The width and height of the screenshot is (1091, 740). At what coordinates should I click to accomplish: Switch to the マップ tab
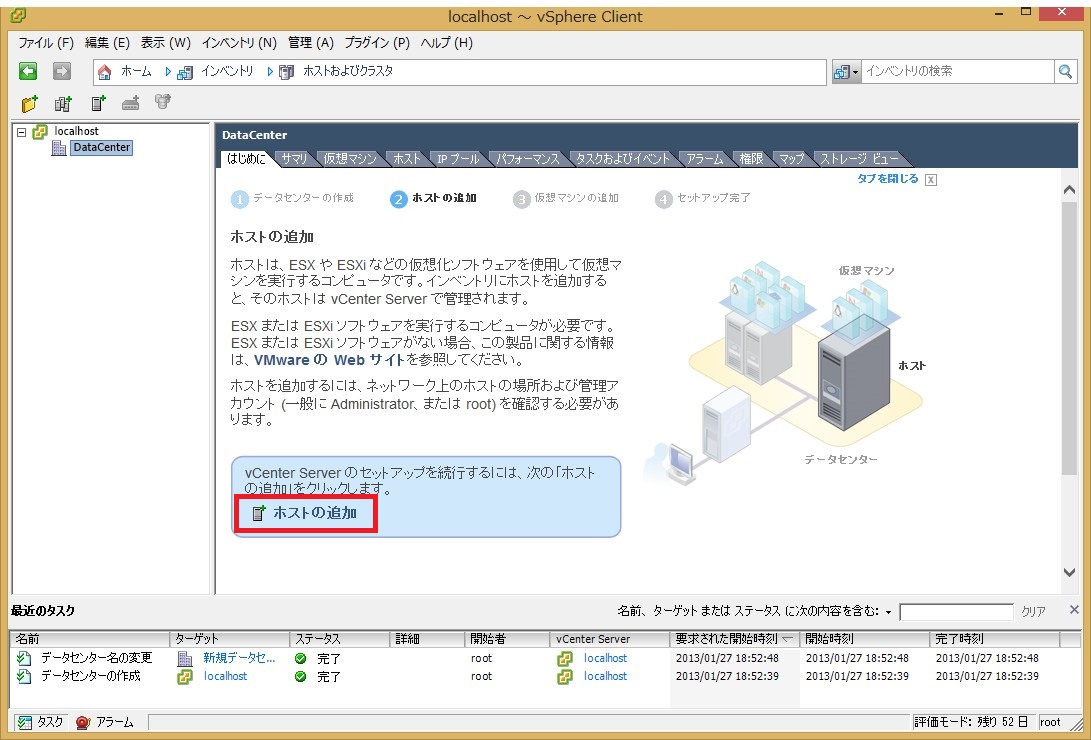tap(791, 159)
